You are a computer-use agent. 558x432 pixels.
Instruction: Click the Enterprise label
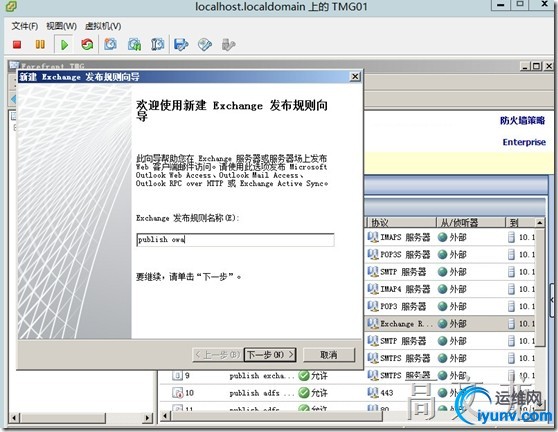tap(524, 142)
